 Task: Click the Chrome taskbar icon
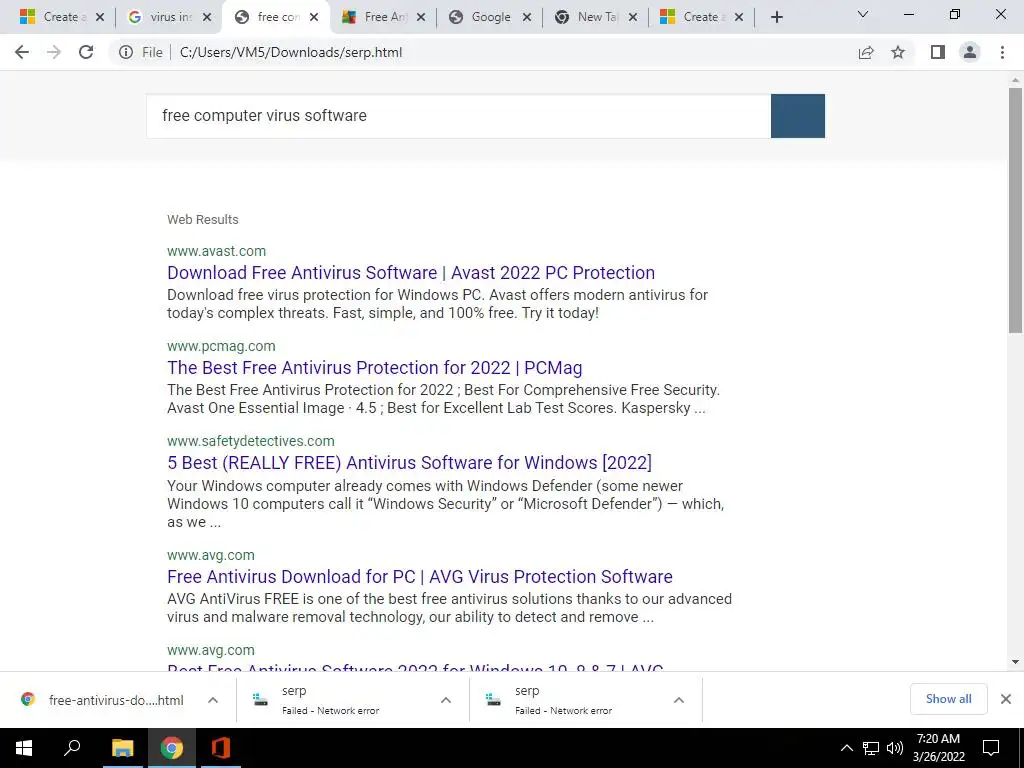click(x=172, y=748)
